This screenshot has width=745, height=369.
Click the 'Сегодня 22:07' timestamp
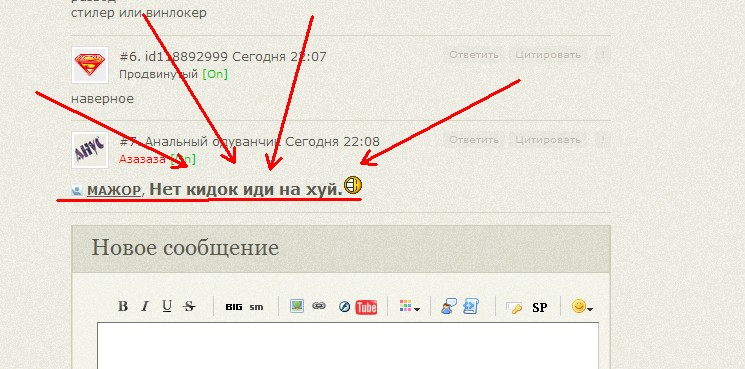coord(279,57)
